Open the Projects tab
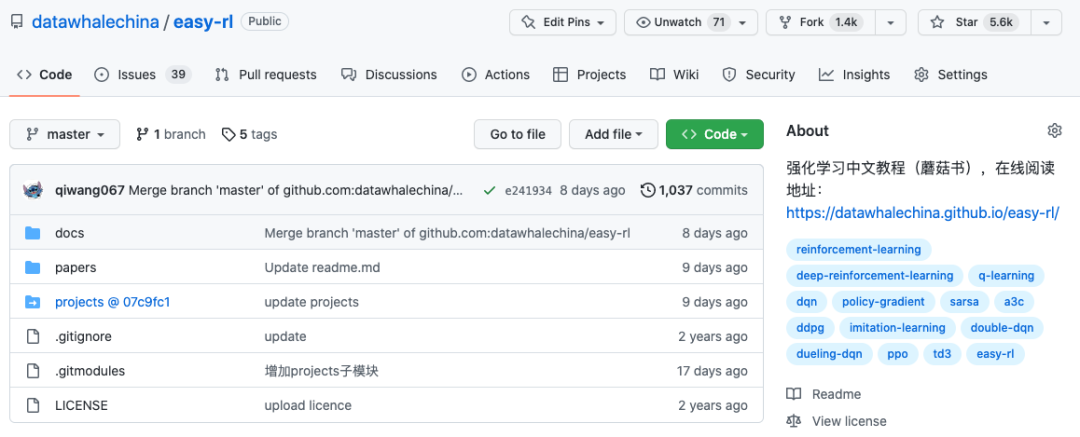 [x=590, y=74]
